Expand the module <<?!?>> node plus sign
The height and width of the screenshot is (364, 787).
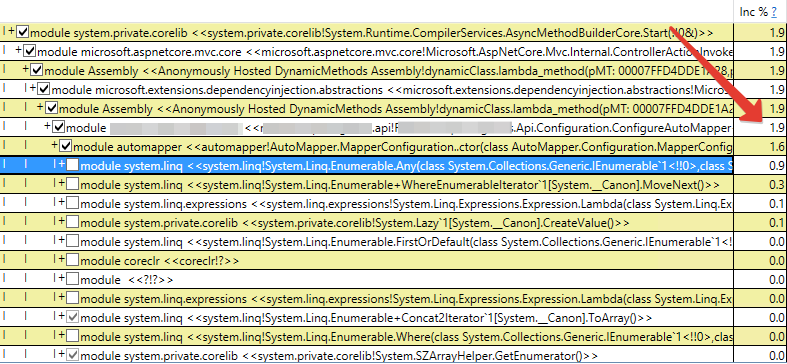pyautogui.click(x=62, y=278)
